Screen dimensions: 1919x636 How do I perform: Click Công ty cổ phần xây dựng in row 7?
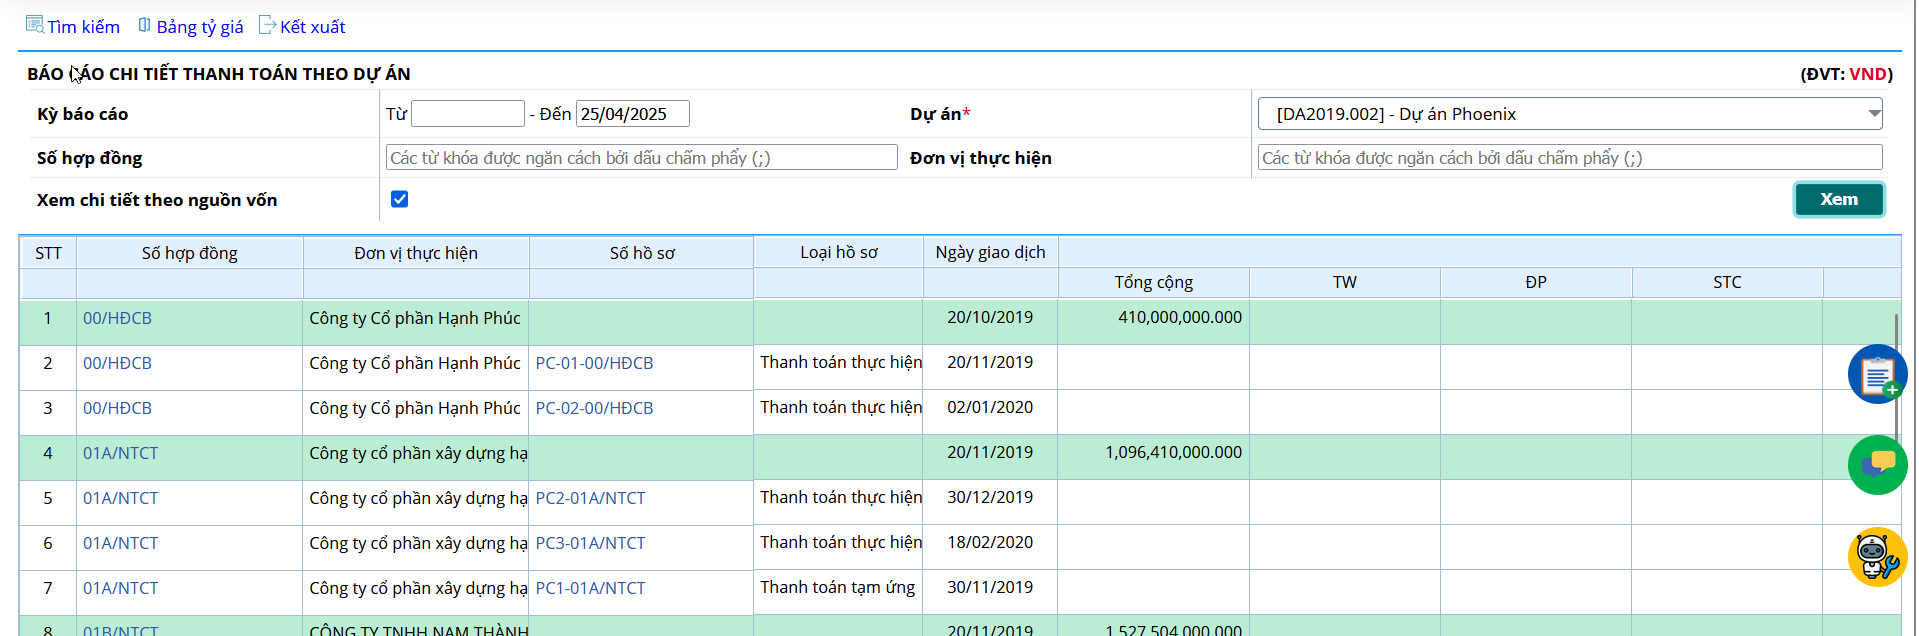[418, 588]
